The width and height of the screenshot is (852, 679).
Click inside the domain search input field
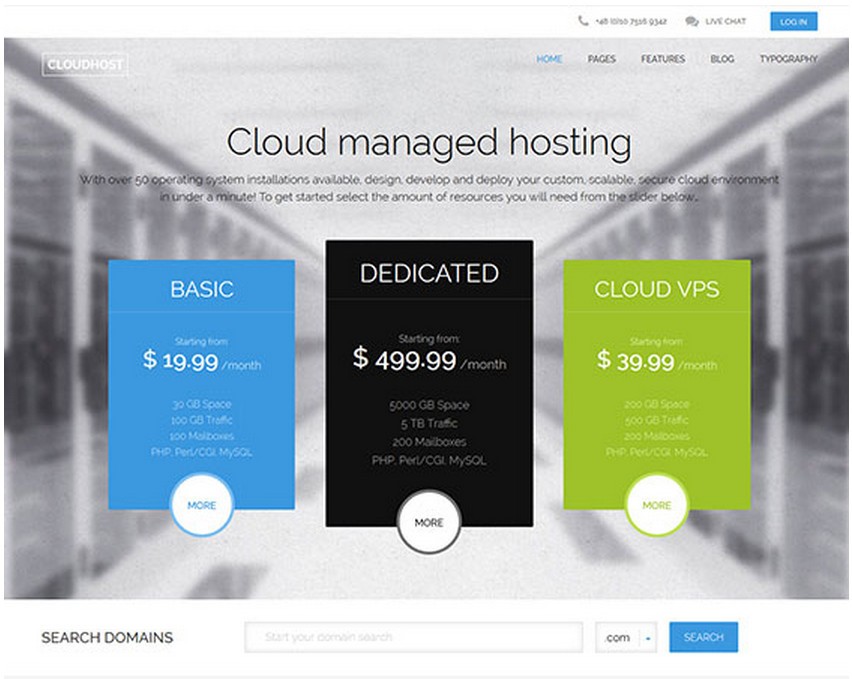pyautogui.click(x=413, y=637)
